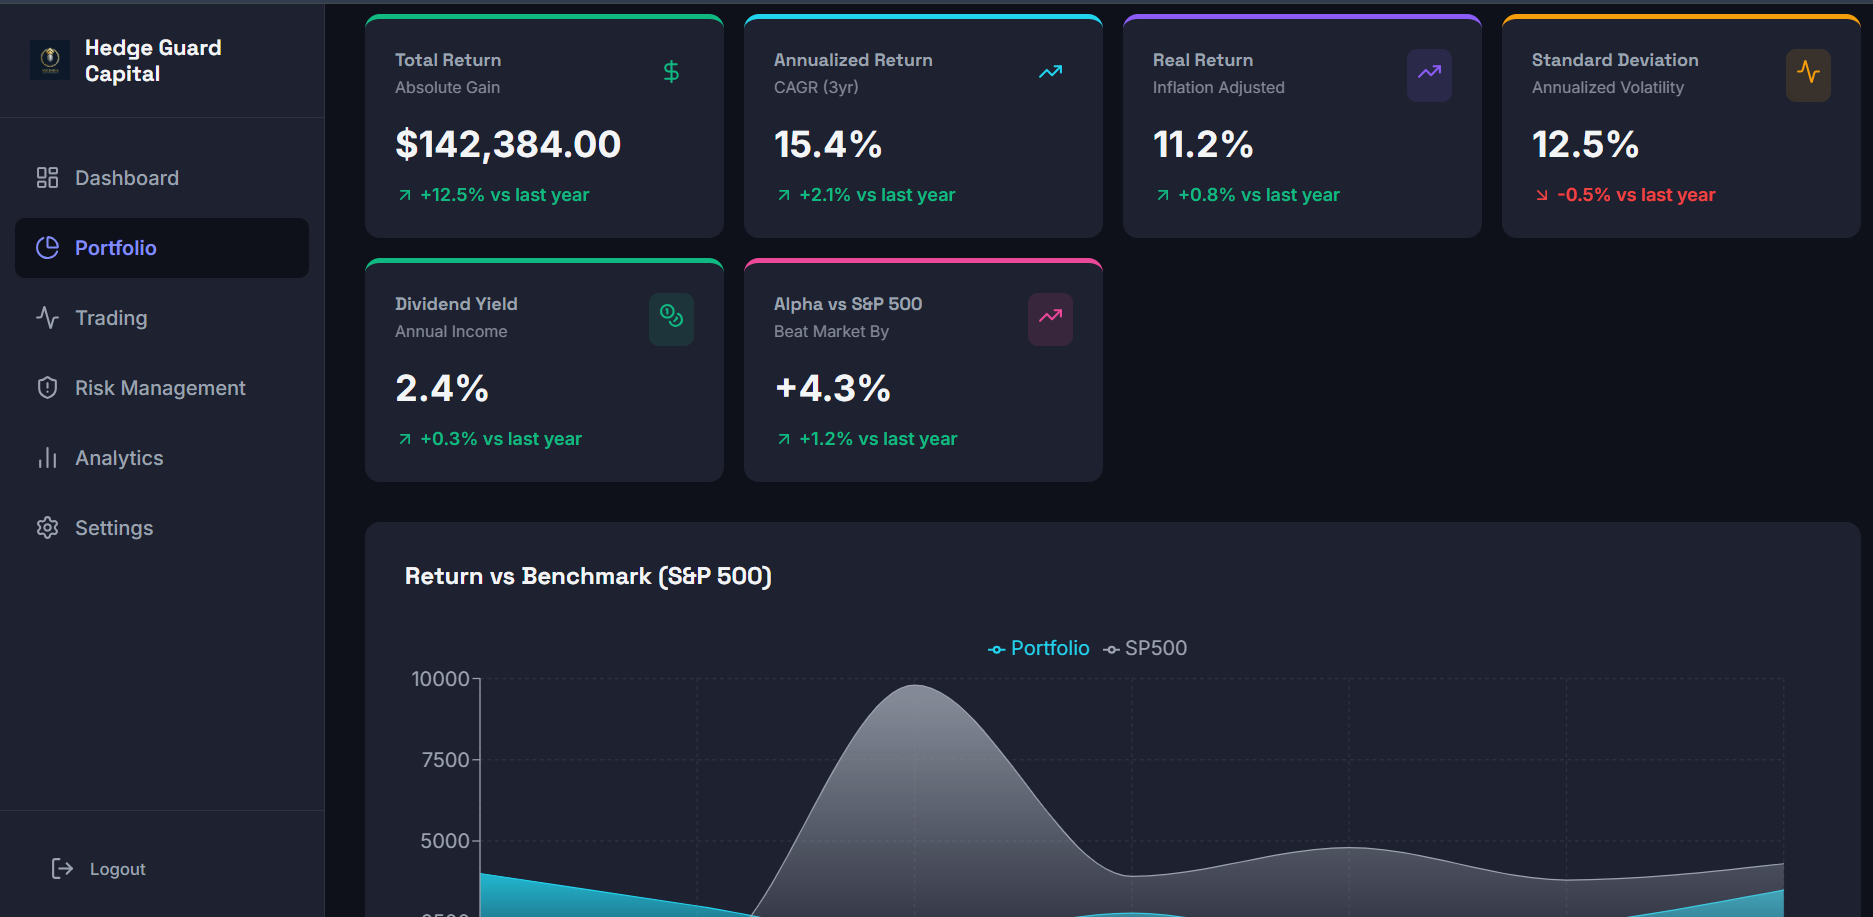
Task: Click the +0.8% vs last year text
Action: coord(1259,195)
